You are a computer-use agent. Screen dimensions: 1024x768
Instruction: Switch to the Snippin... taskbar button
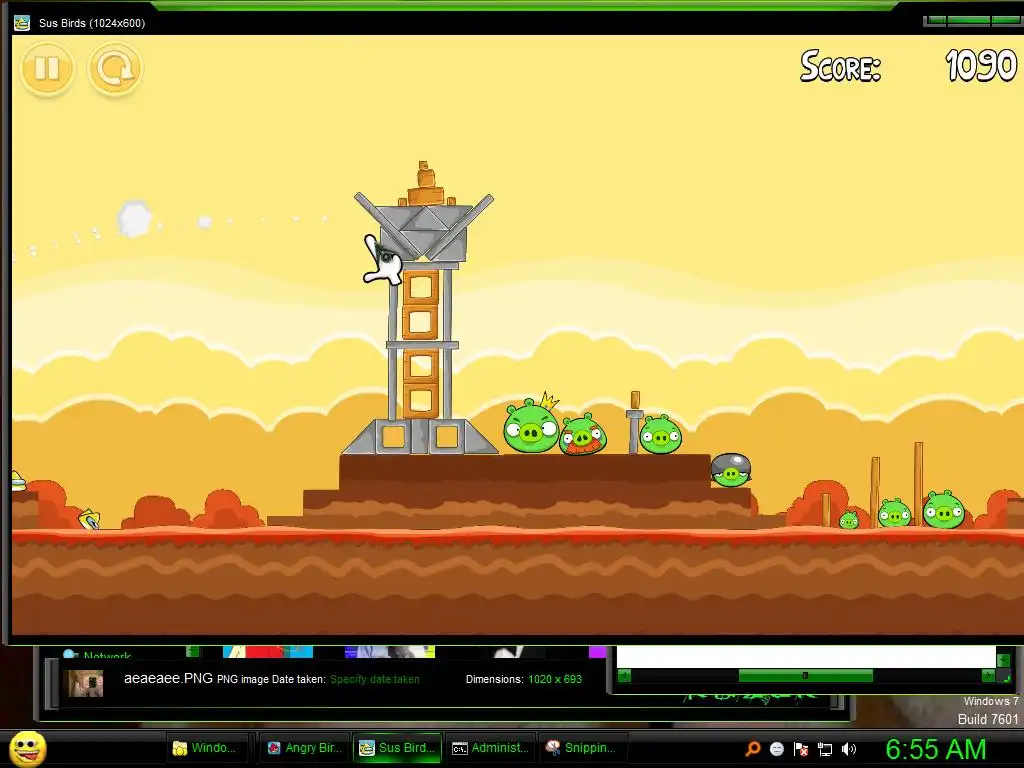(x=584, y=748)
